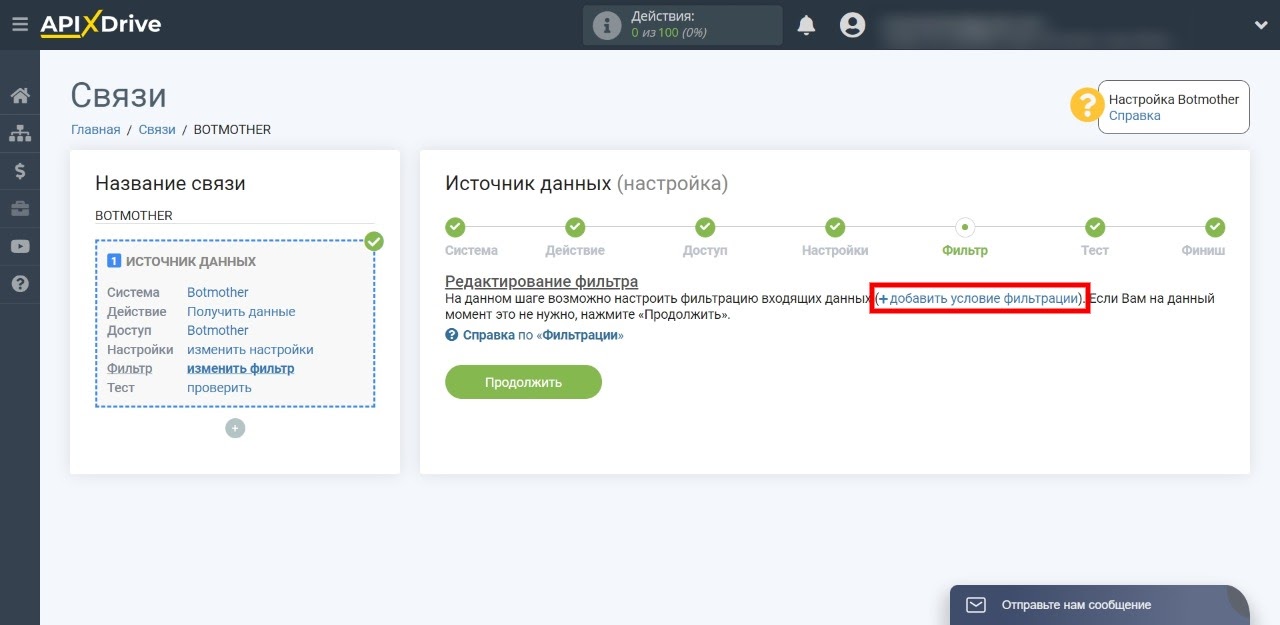Click the data source green checkmark
This screenshot has width=1280, height=625.
pyautogui.click(x=374, y=241)
